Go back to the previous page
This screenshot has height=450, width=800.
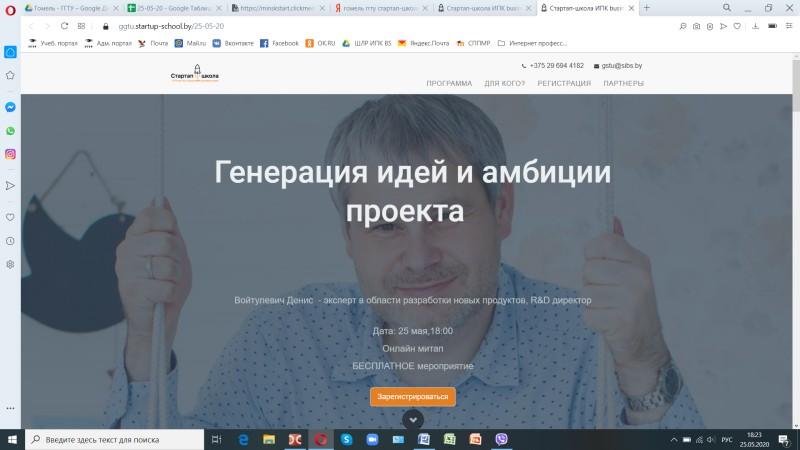(31, 26)
